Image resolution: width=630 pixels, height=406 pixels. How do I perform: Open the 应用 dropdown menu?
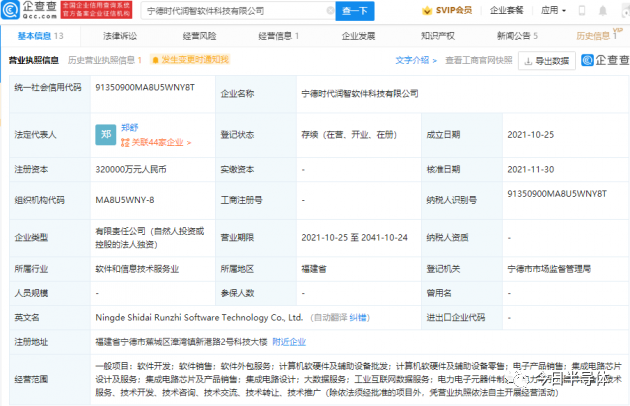(553, 10)
